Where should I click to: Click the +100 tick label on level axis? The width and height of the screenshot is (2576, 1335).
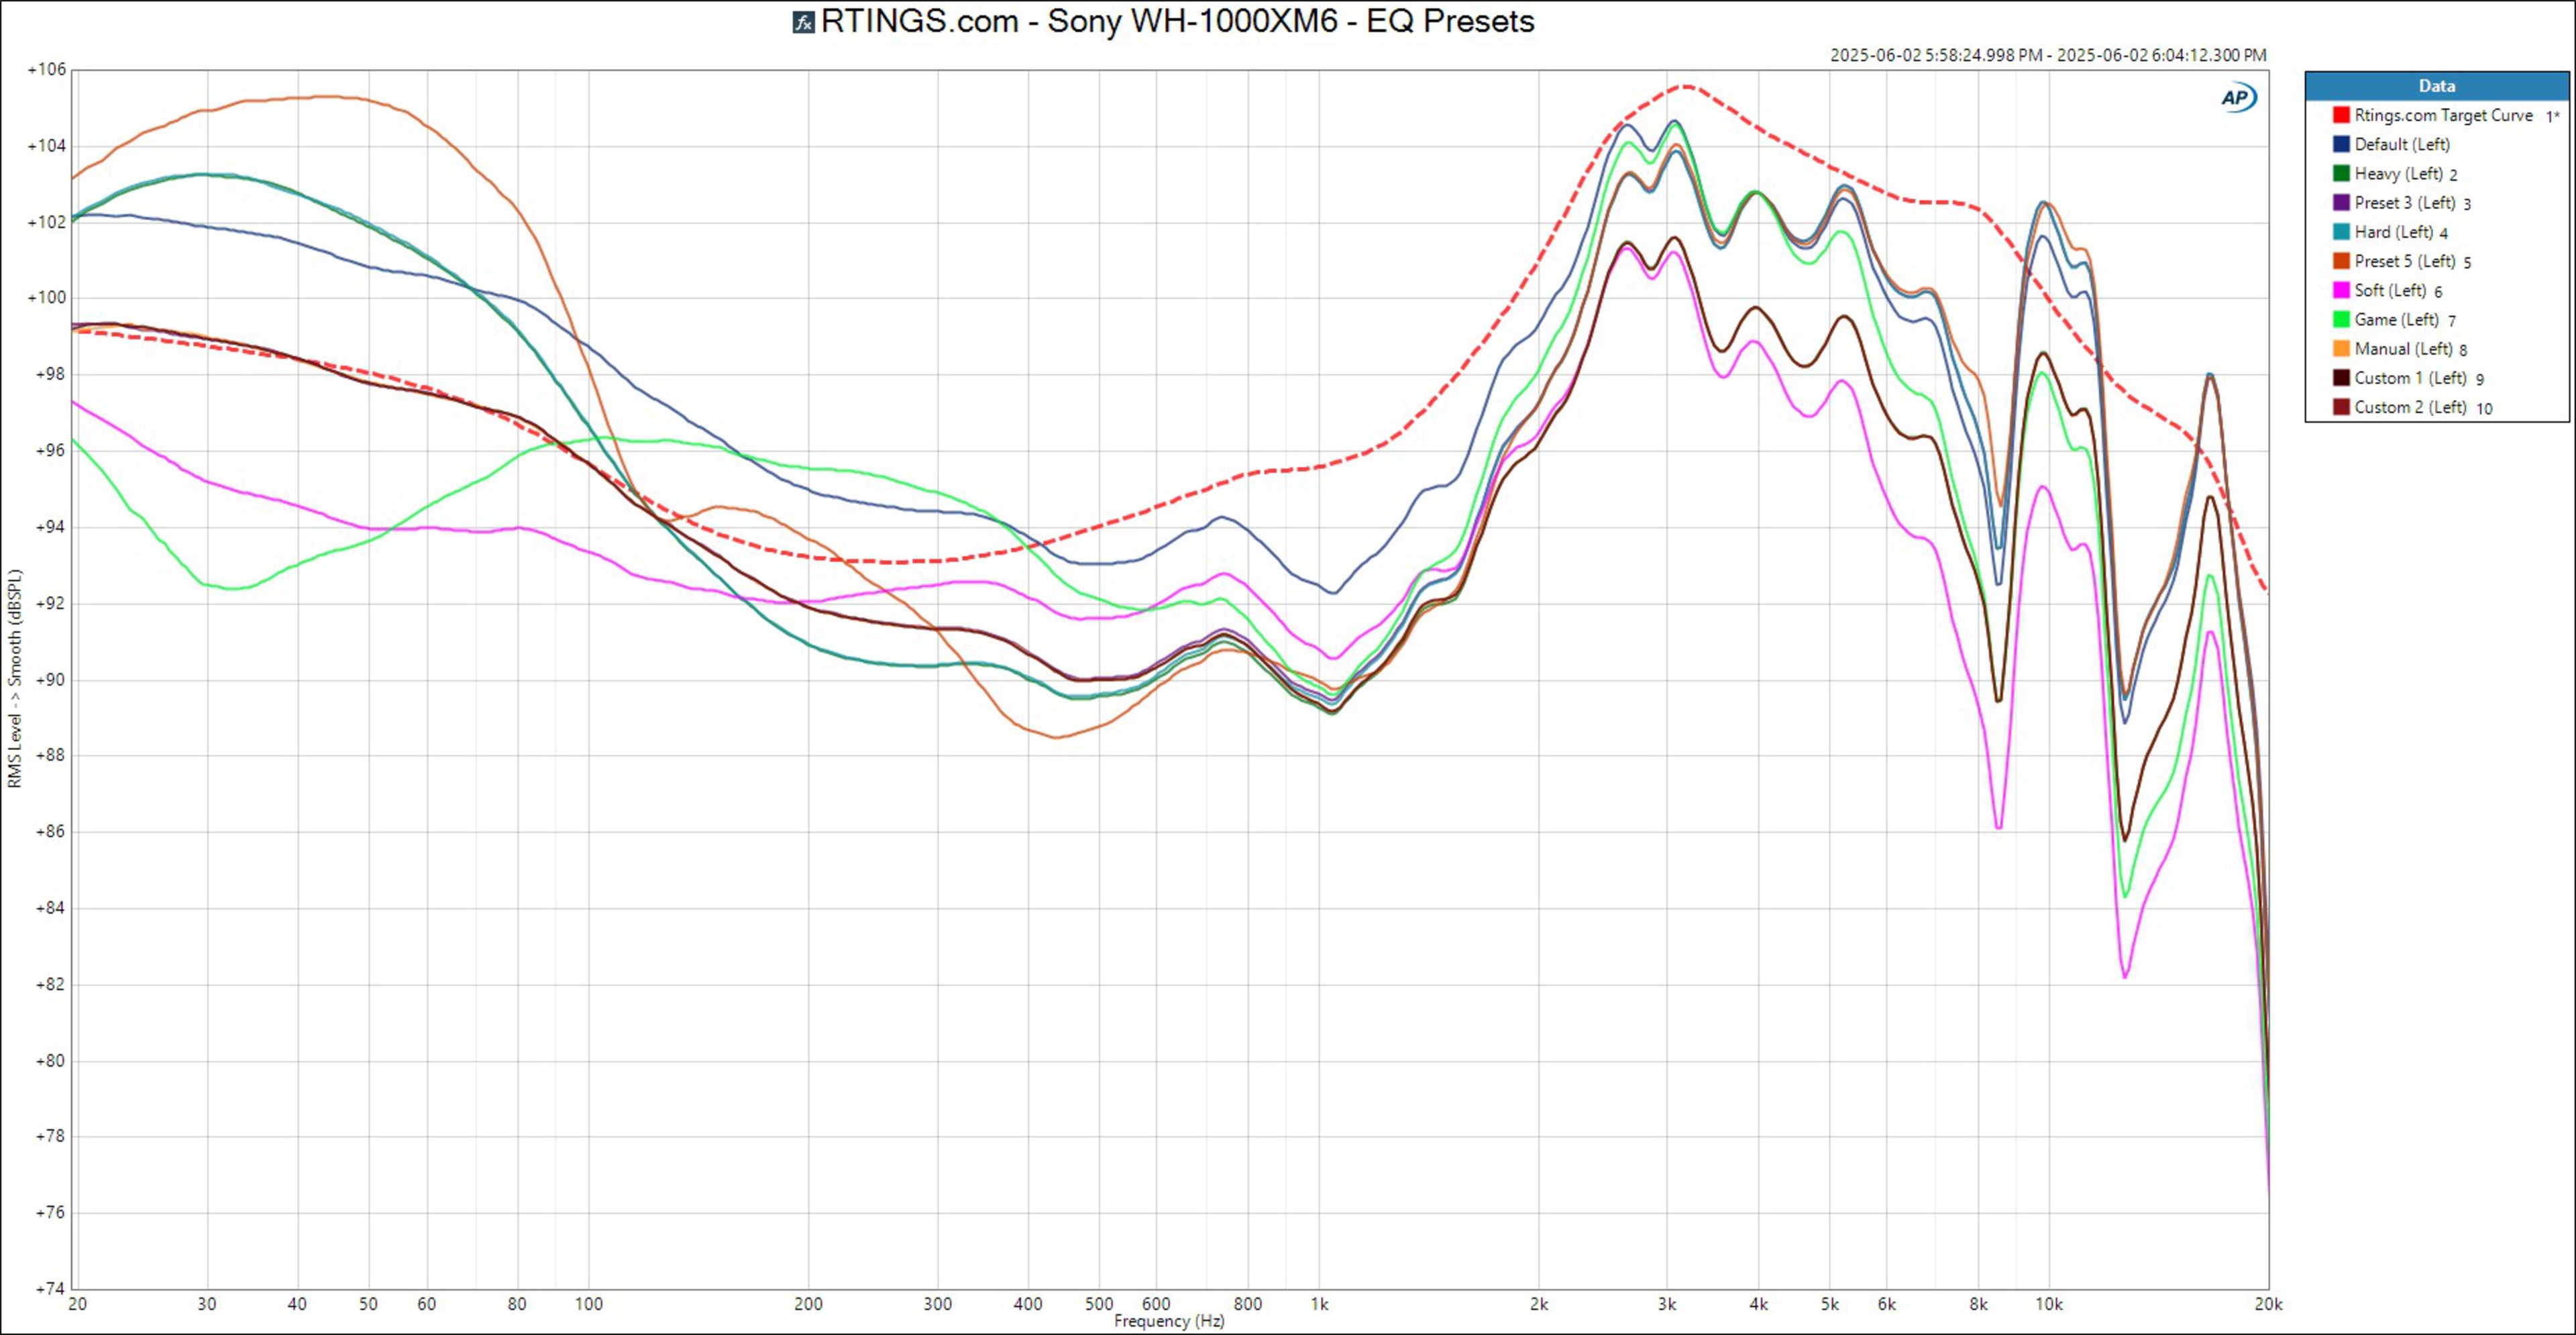pos(47,298)
